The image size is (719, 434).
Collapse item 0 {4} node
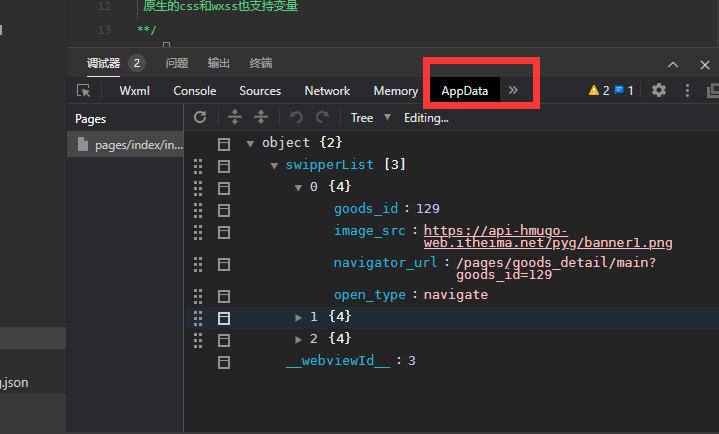click(298, 188)
